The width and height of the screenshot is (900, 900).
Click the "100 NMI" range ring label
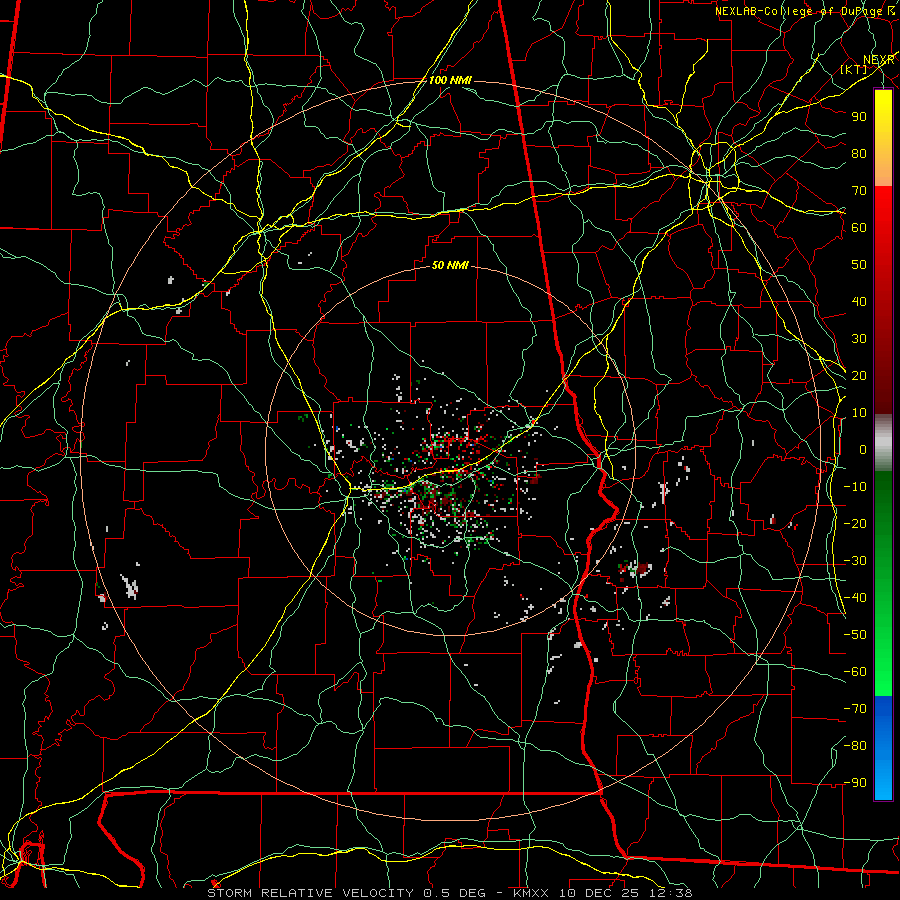click(450, 80)
